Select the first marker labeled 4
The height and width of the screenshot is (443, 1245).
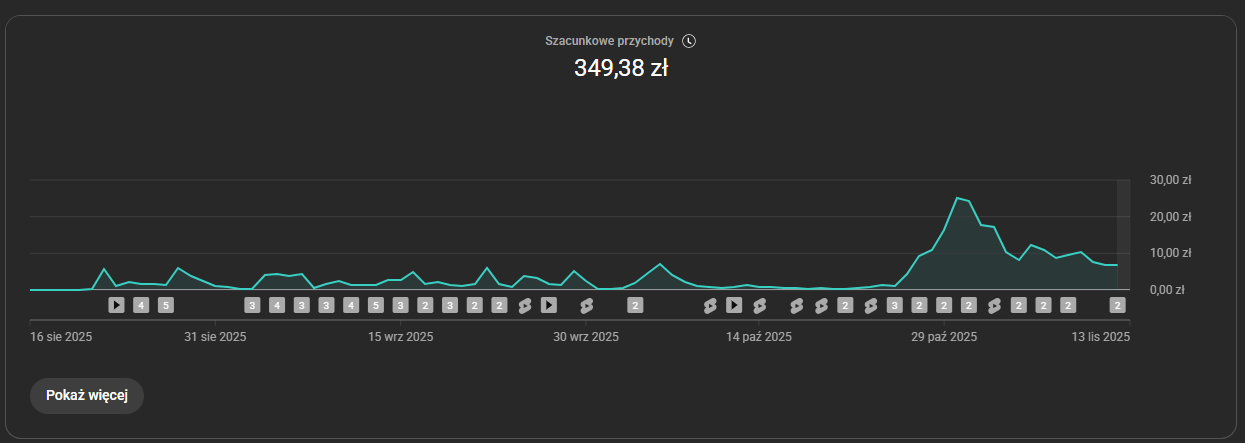(x=141, y=305)
